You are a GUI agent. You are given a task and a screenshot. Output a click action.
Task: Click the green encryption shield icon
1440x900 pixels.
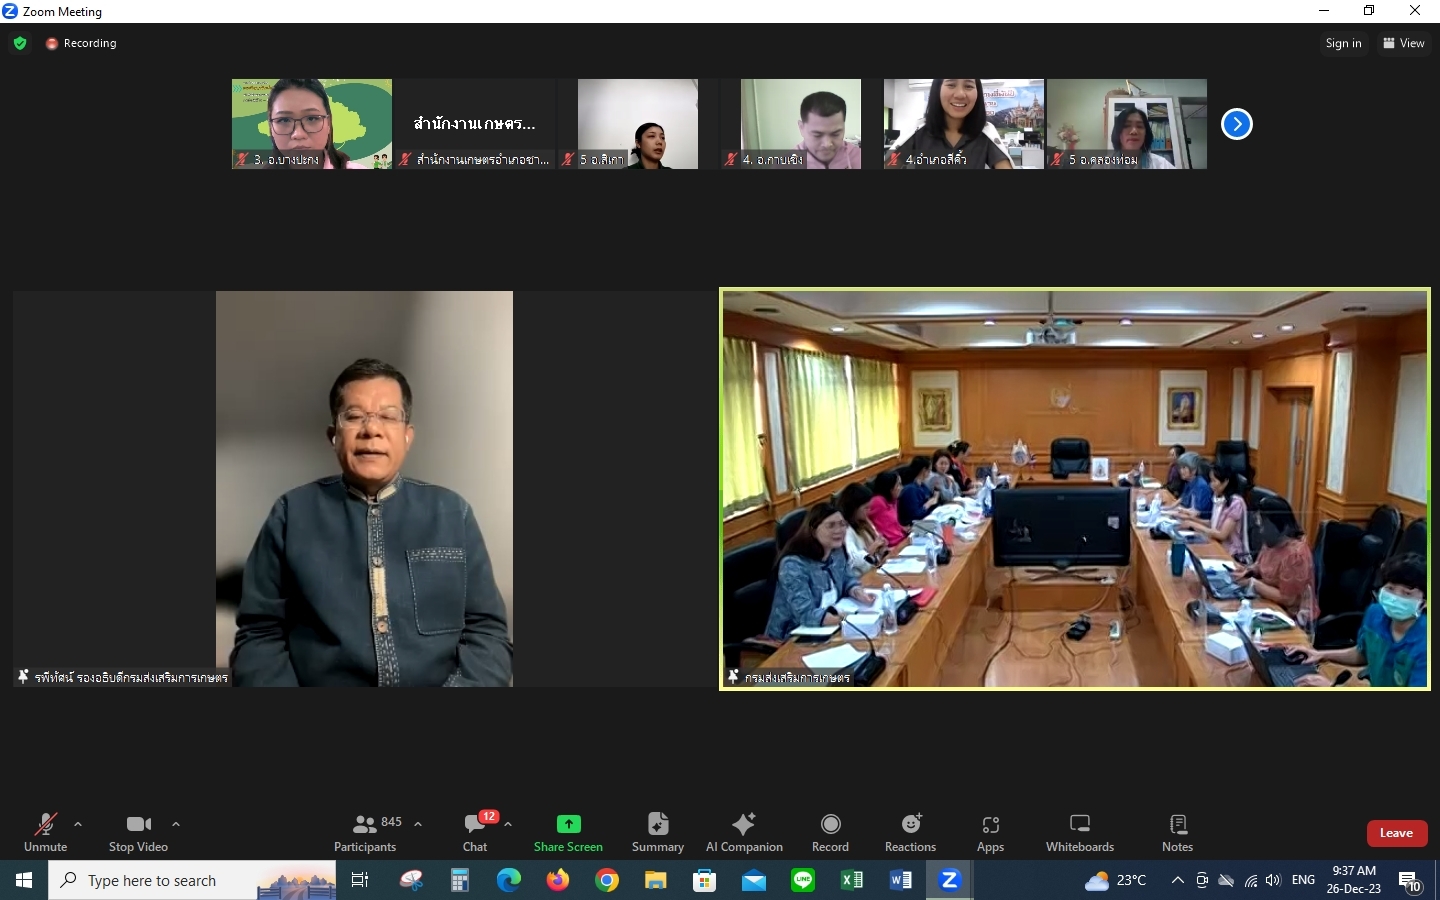pos(20,43)
